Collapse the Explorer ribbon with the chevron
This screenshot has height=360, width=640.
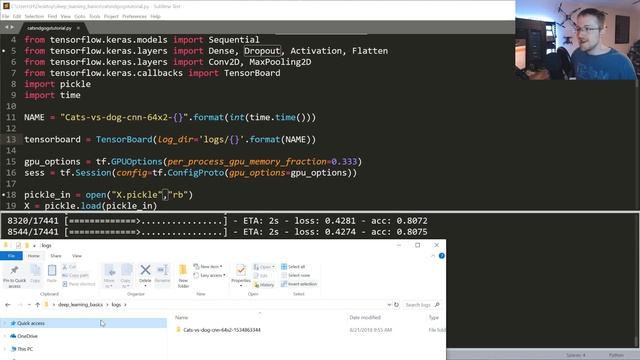[x=433, y=256]
